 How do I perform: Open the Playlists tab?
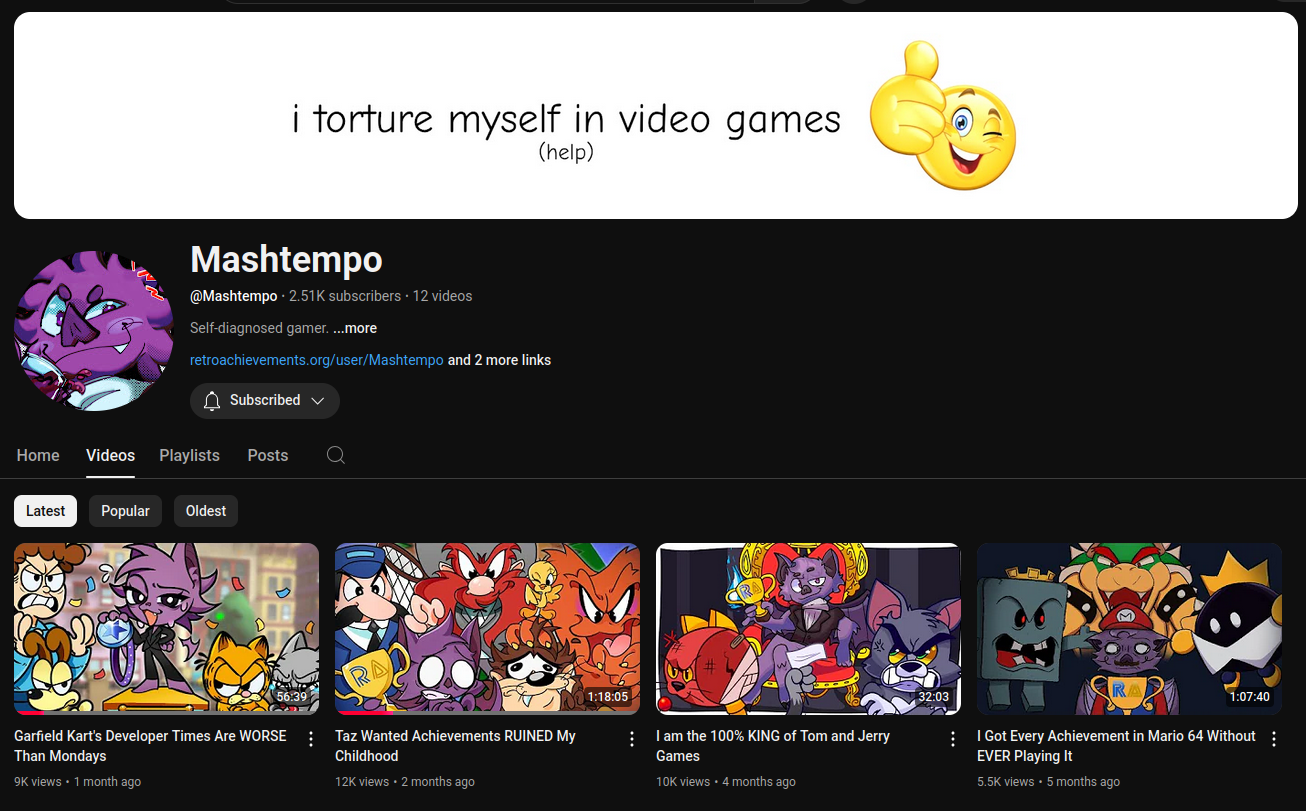189,455
